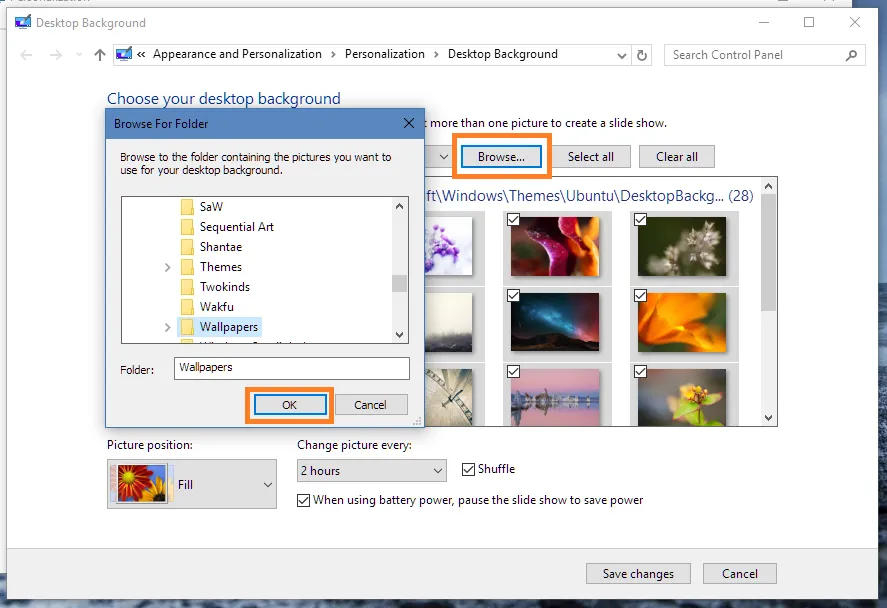Screen dimensions: 887x608
Task: Uncheck the yellow flower bud picture
Action: 640,372
